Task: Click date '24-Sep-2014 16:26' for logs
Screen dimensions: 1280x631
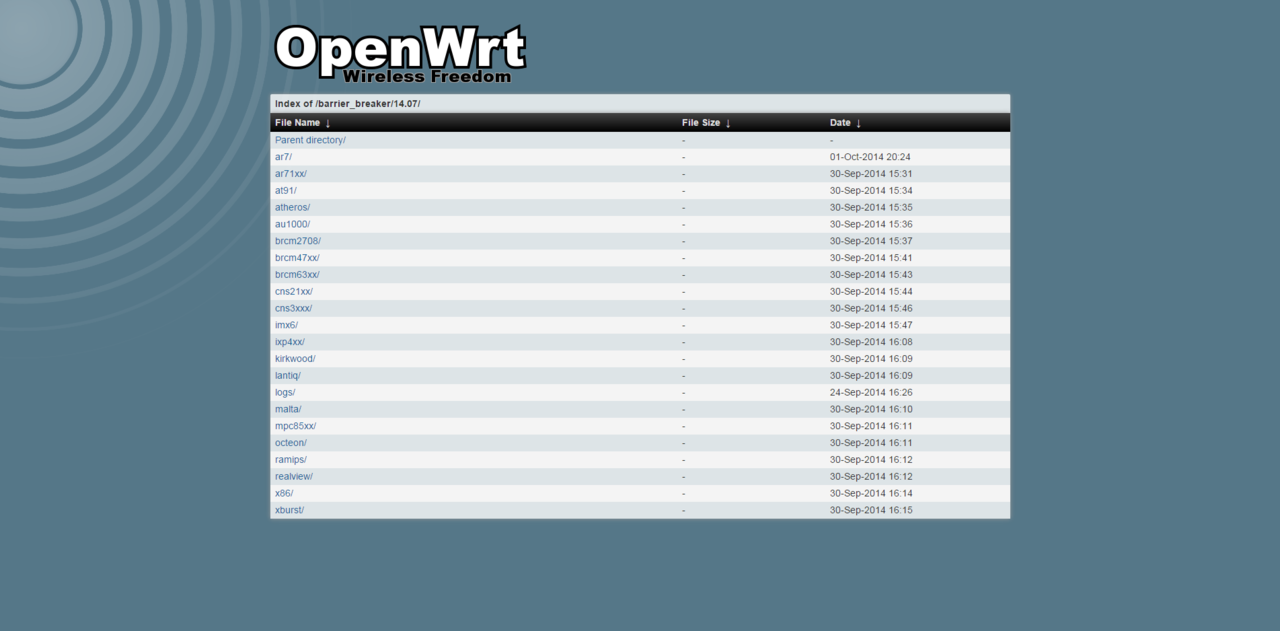Action: pyautogui.click(x=871, y=393)
